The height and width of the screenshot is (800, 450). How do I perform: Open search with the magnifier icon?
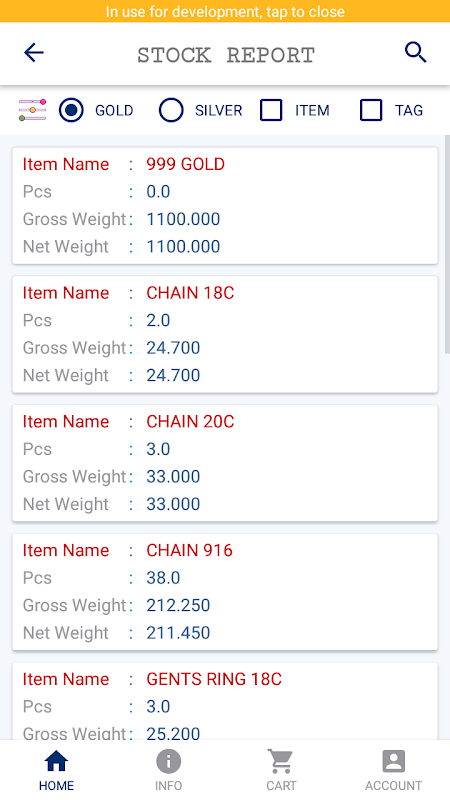click(415, 53)
